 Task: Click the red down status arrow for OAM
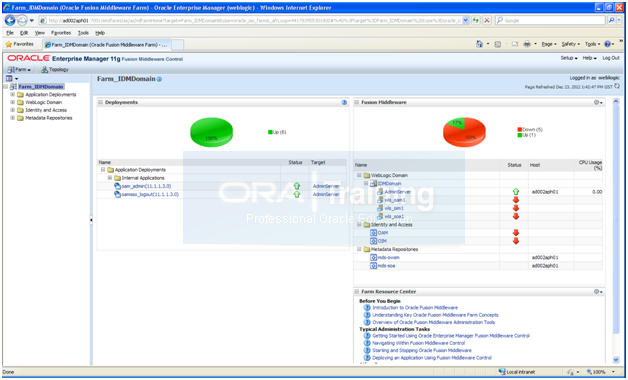tap(516, 233)
